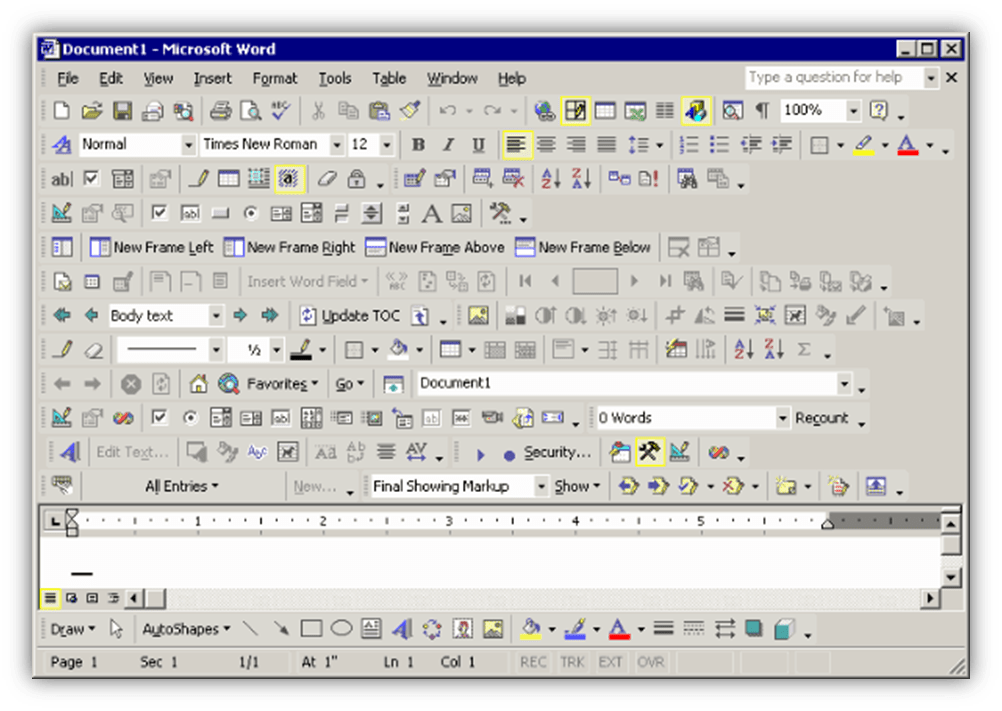The image size is (1002, 711).
Task: Select the Rectangle shape tool
Action: (311, 629)
